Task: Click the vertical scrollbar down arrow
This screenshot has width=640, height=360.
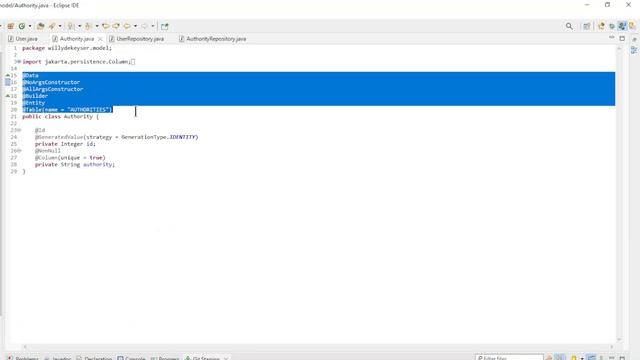Action: click(x=619, y=340)
